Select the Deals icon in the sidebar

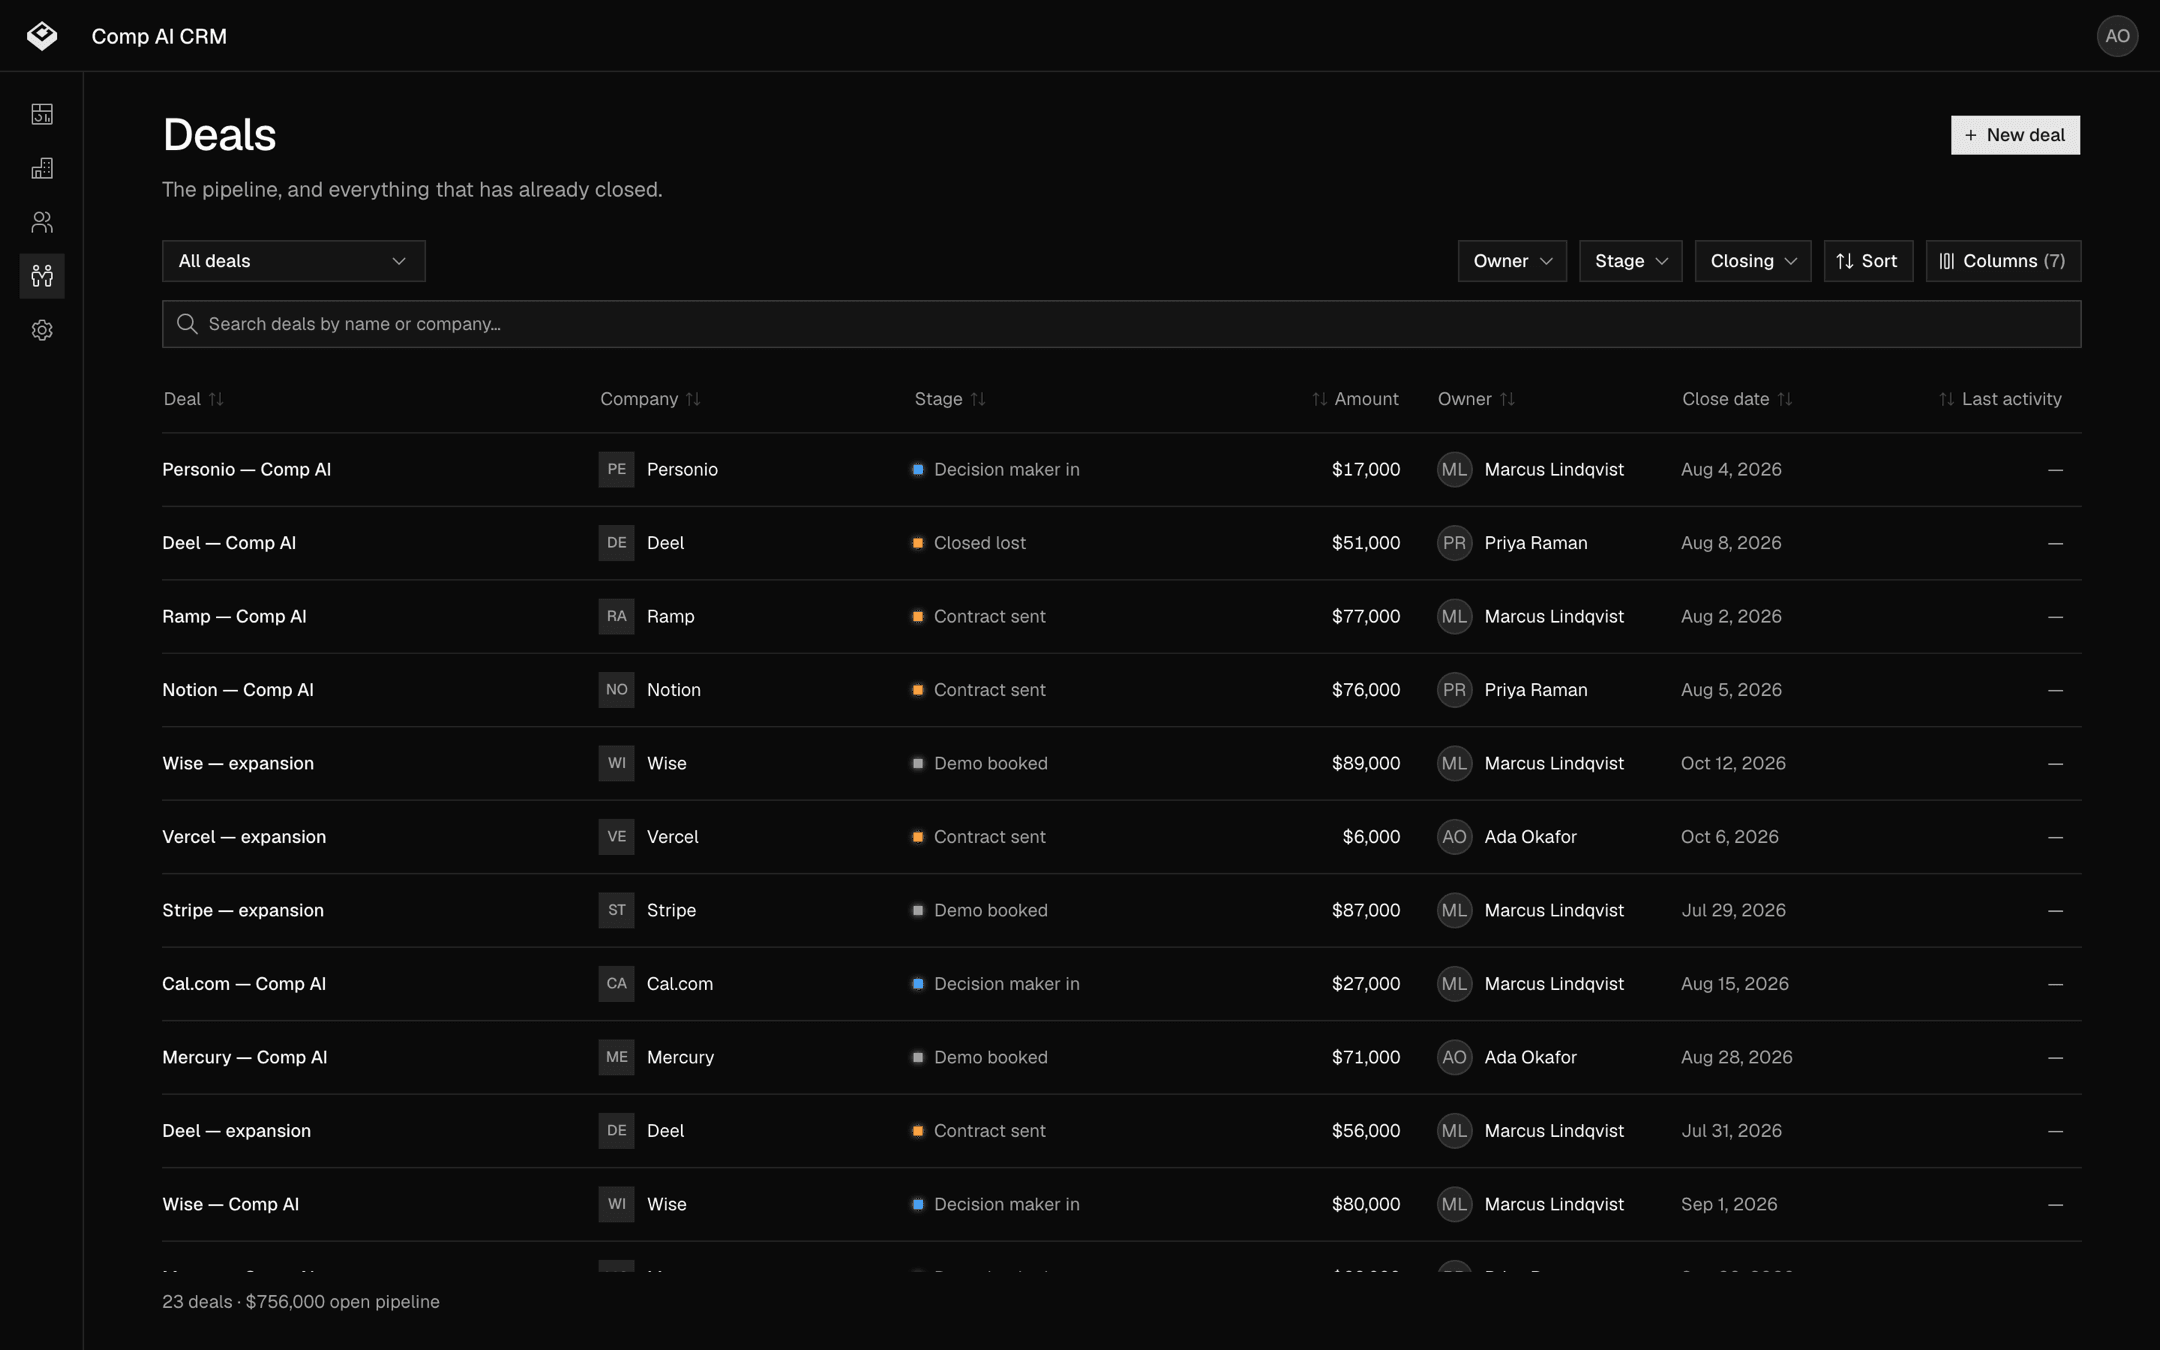[42, 276]
